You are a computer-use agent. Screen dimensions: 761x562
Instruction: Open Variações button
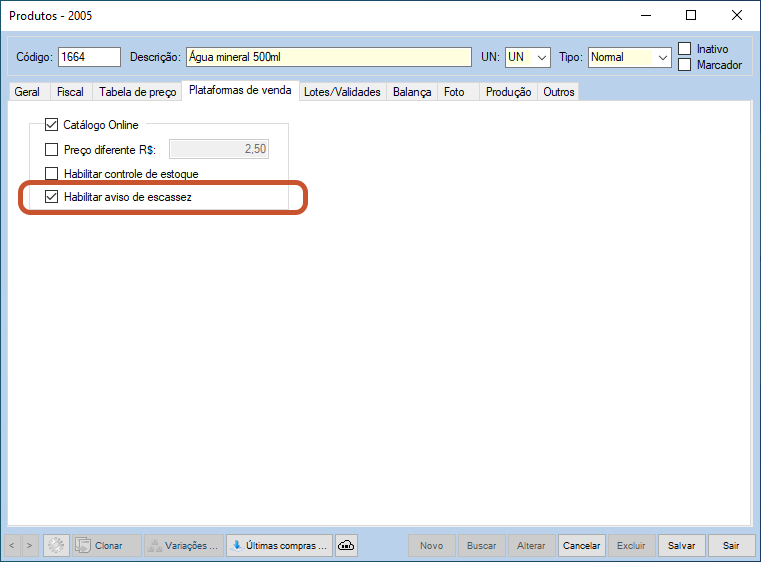[x=184, y=545]
